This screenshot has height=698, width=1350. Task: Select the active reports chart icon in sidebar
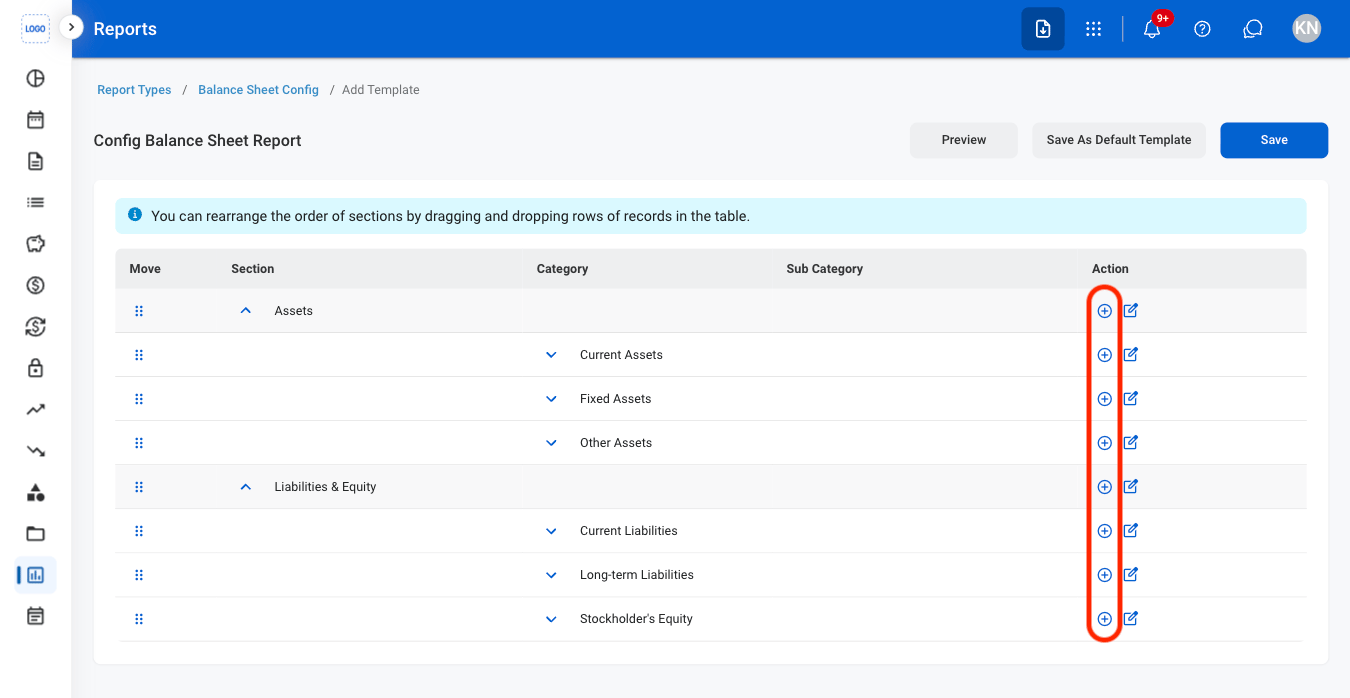[x=36, y=575]
